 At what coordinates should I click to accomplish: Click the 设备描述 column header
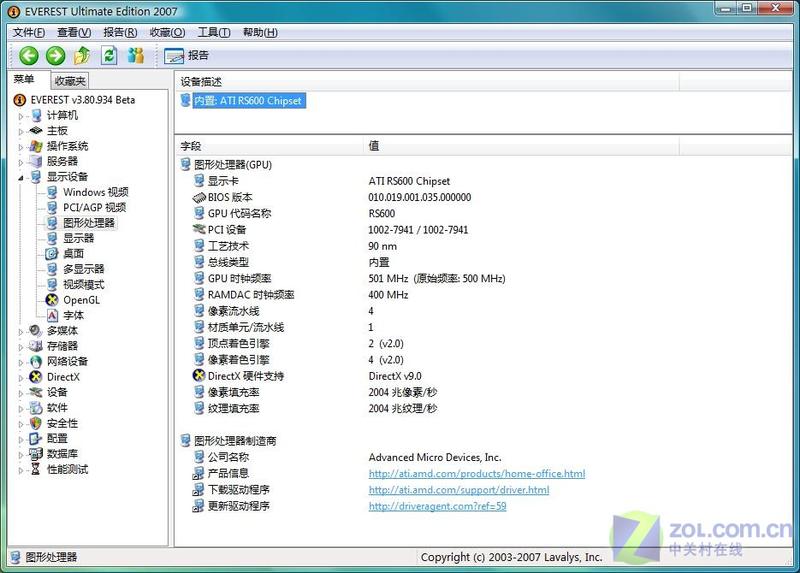tap(427, 82)
